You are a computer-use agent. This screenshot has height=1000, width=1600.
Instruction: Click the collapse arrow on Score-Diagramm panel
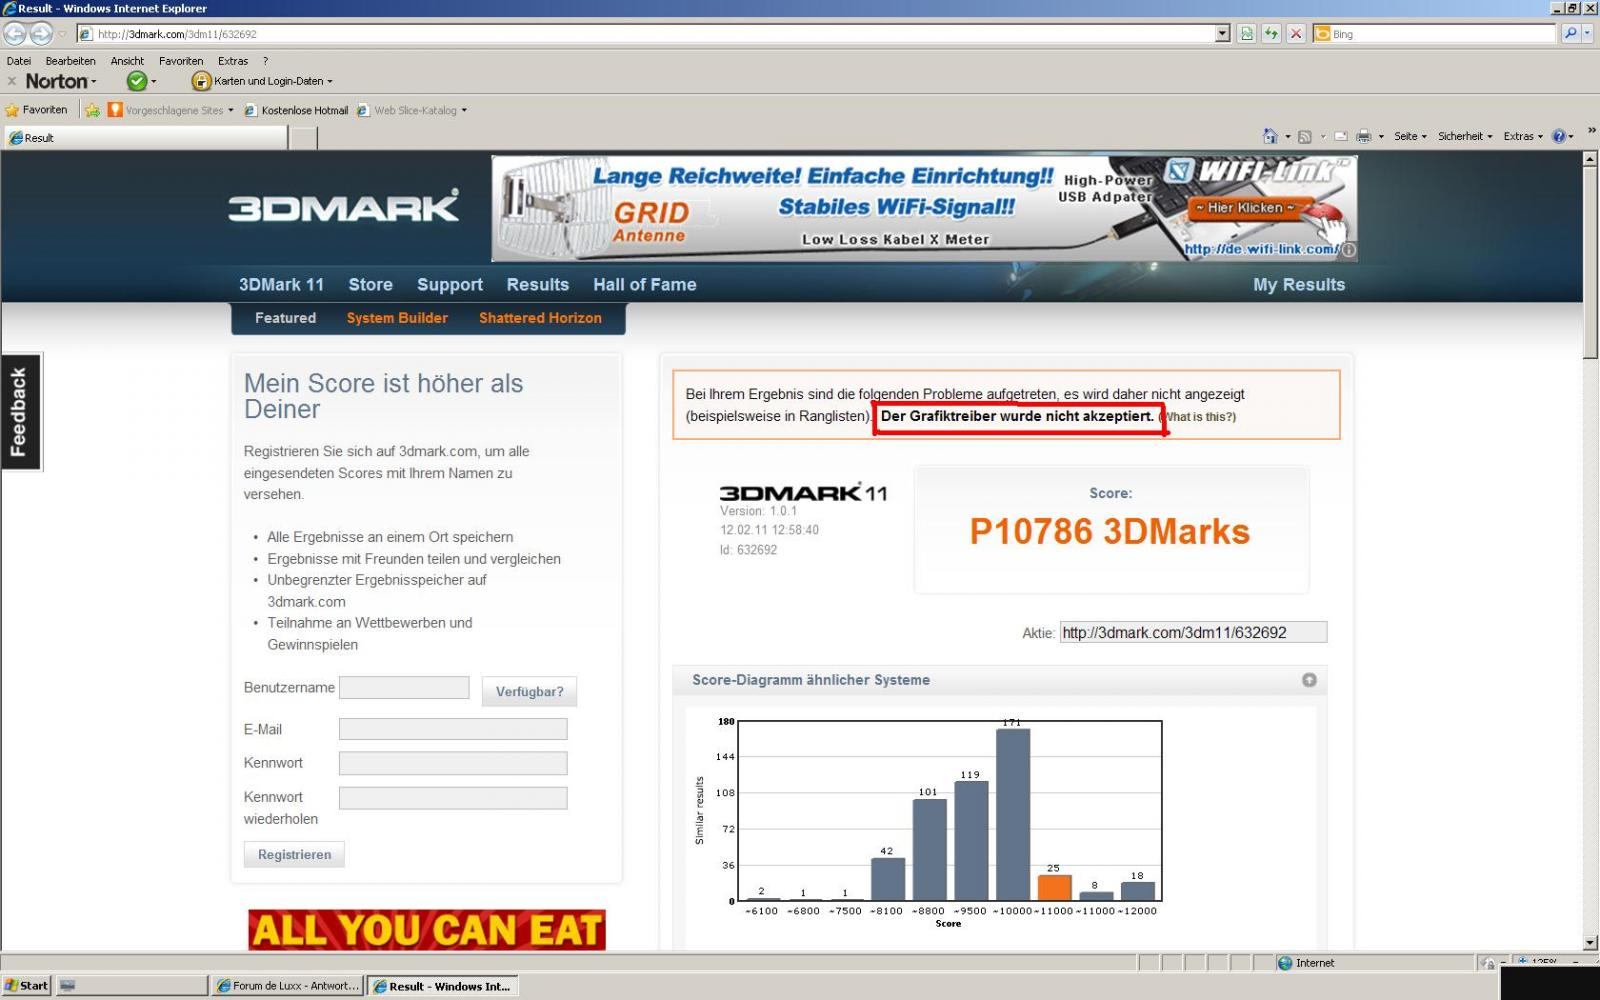(1309, 680)
